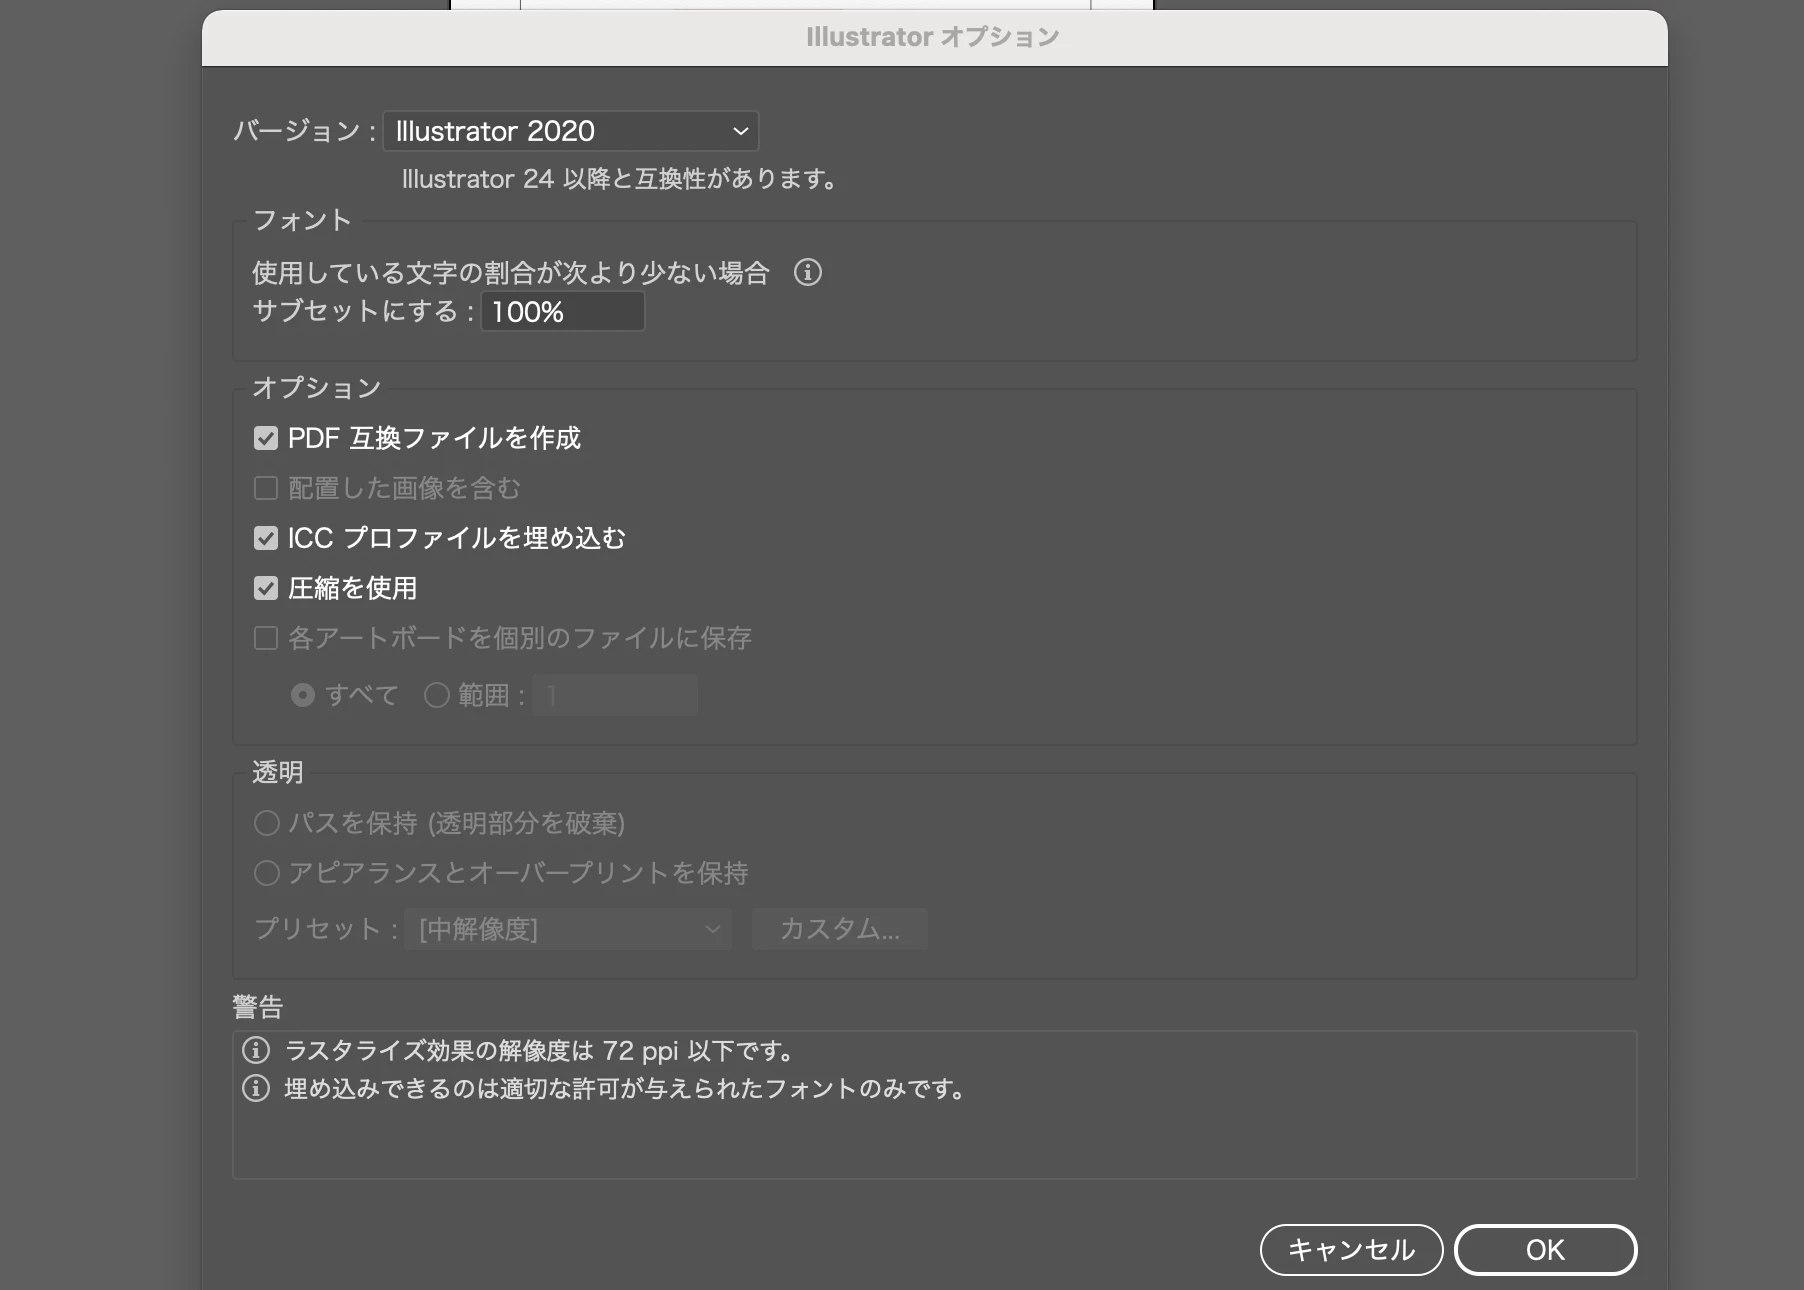Click the Illustrator オプション title bar
Viewport: 1804px width, 1290px height.
[934, 38]
